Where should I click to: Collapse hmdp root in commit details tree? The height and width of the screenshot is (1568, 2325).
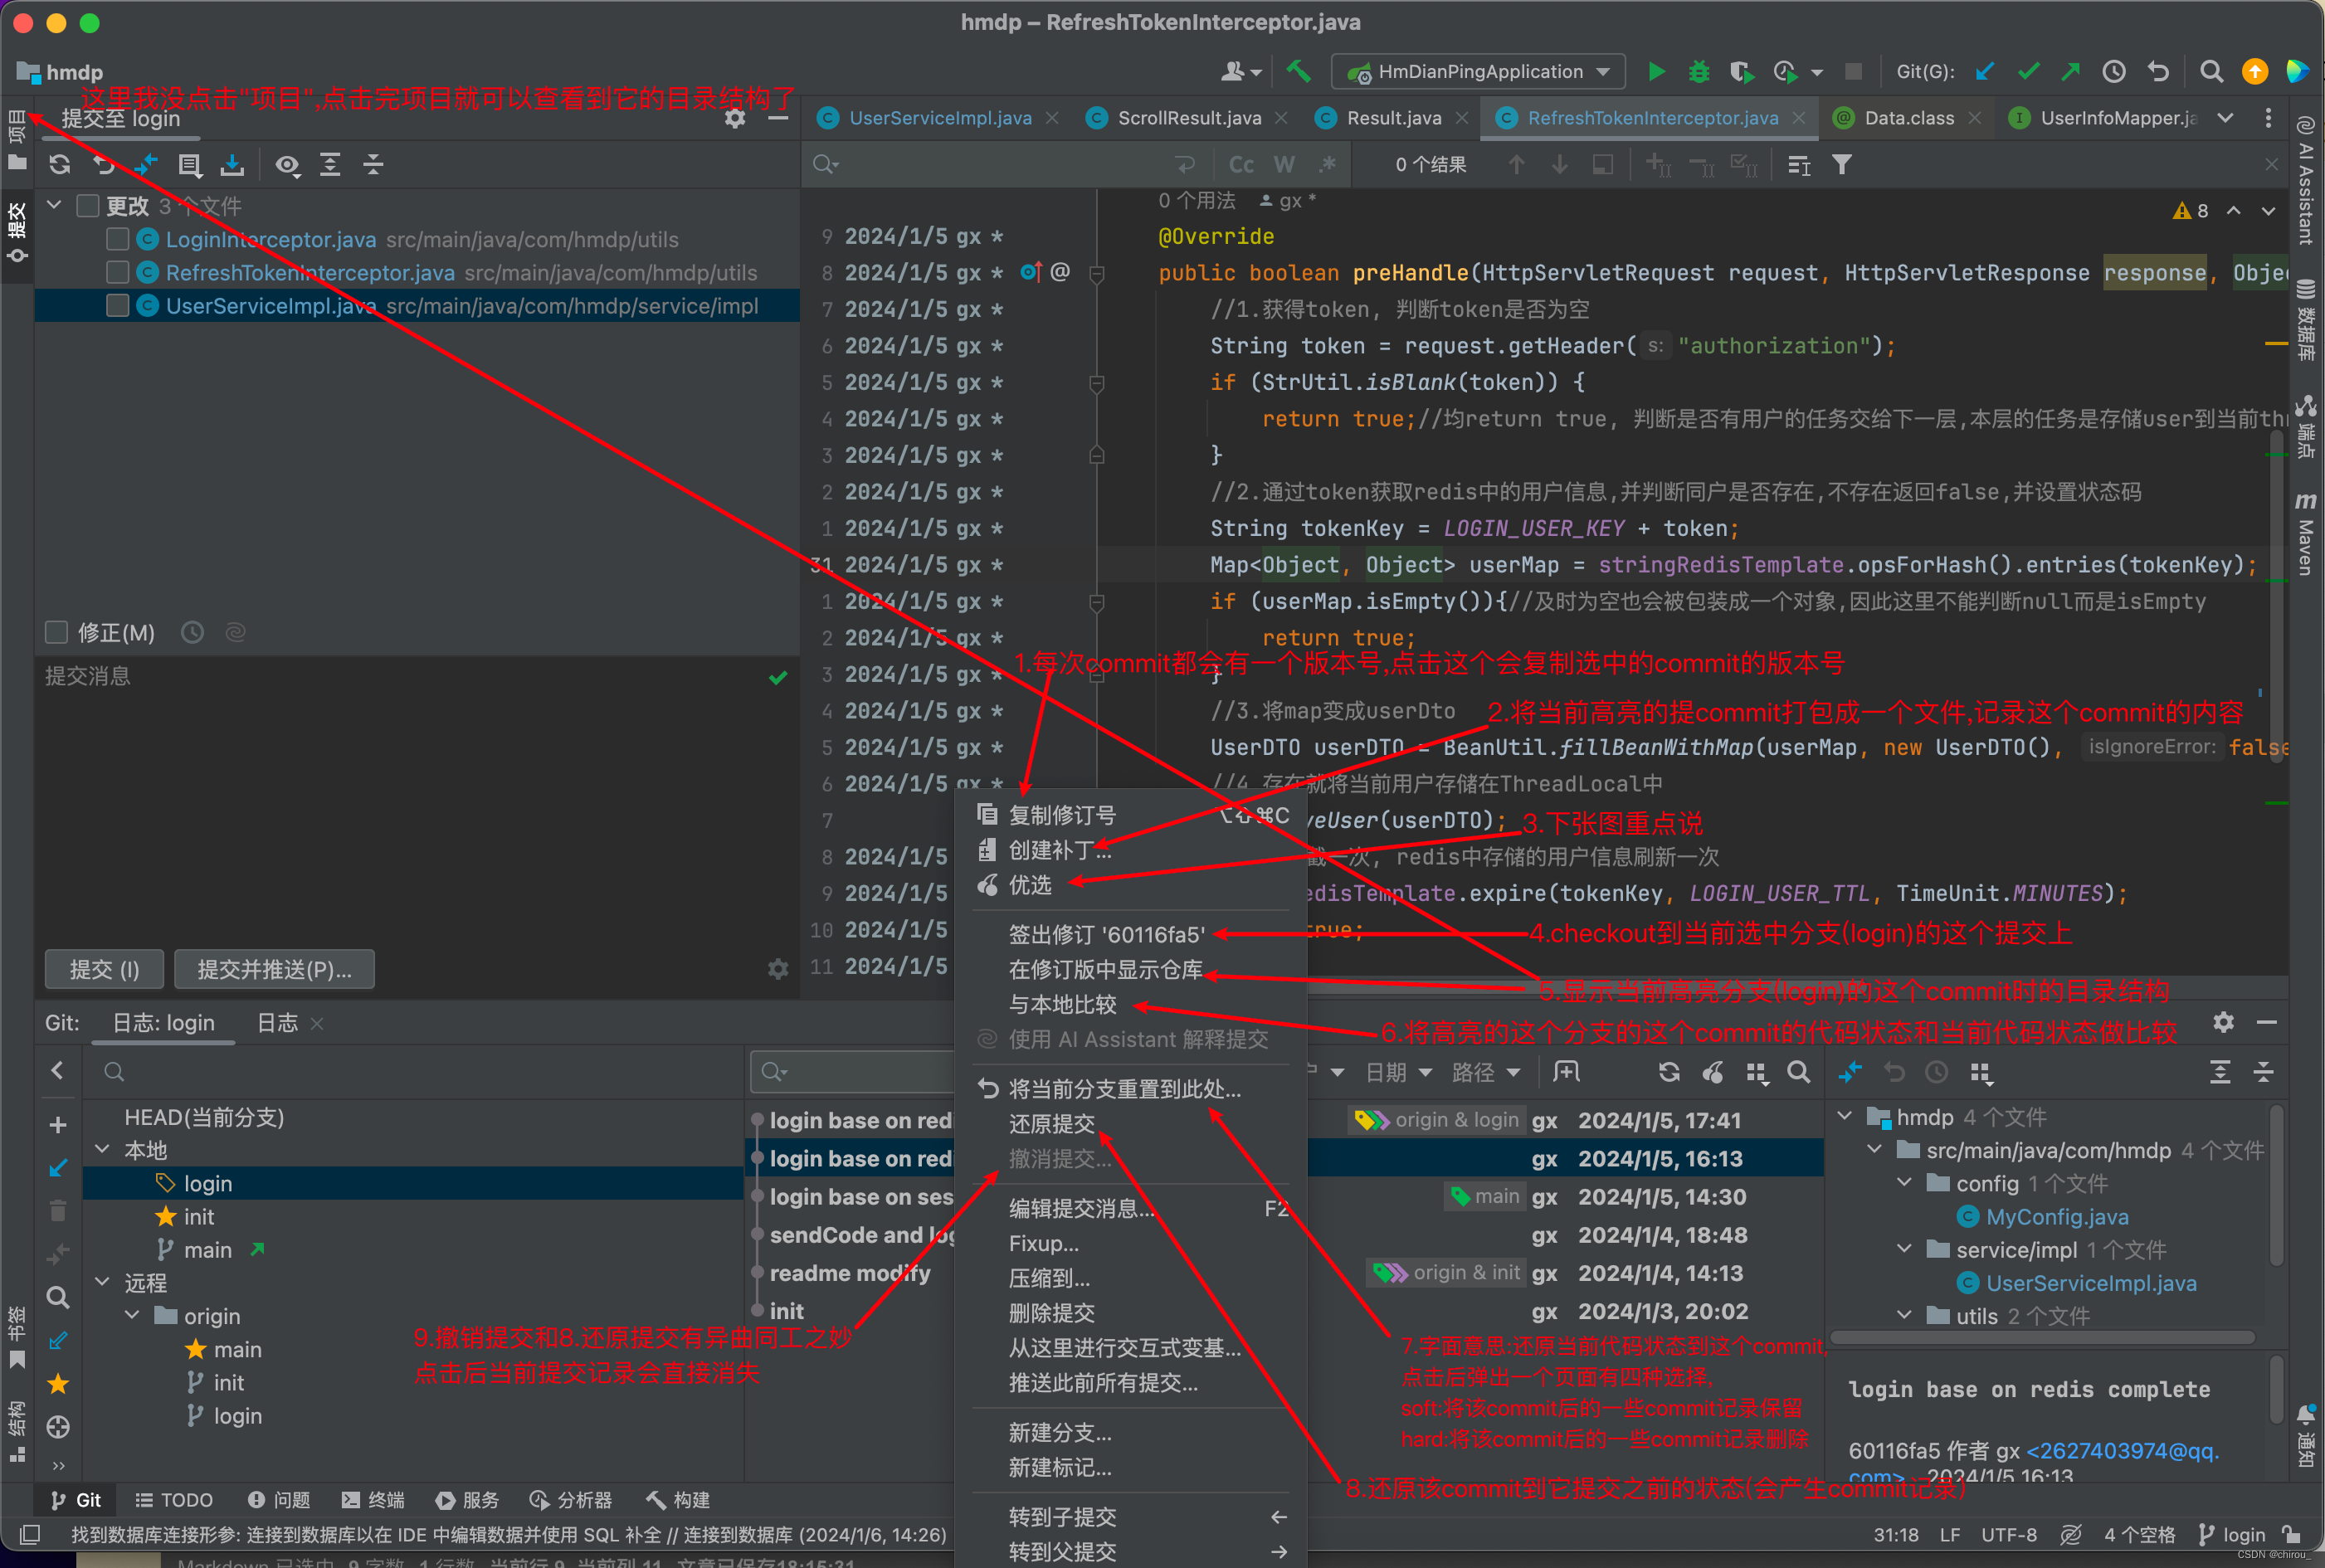pos(1845,1116)
